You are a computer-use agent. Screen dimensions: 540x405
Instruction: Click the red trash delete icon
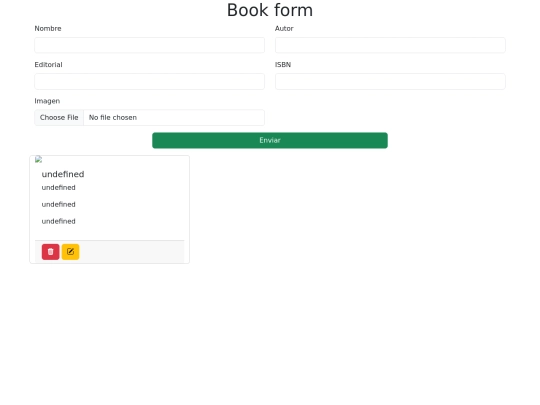pyautogui.click(x=50, y=252)
